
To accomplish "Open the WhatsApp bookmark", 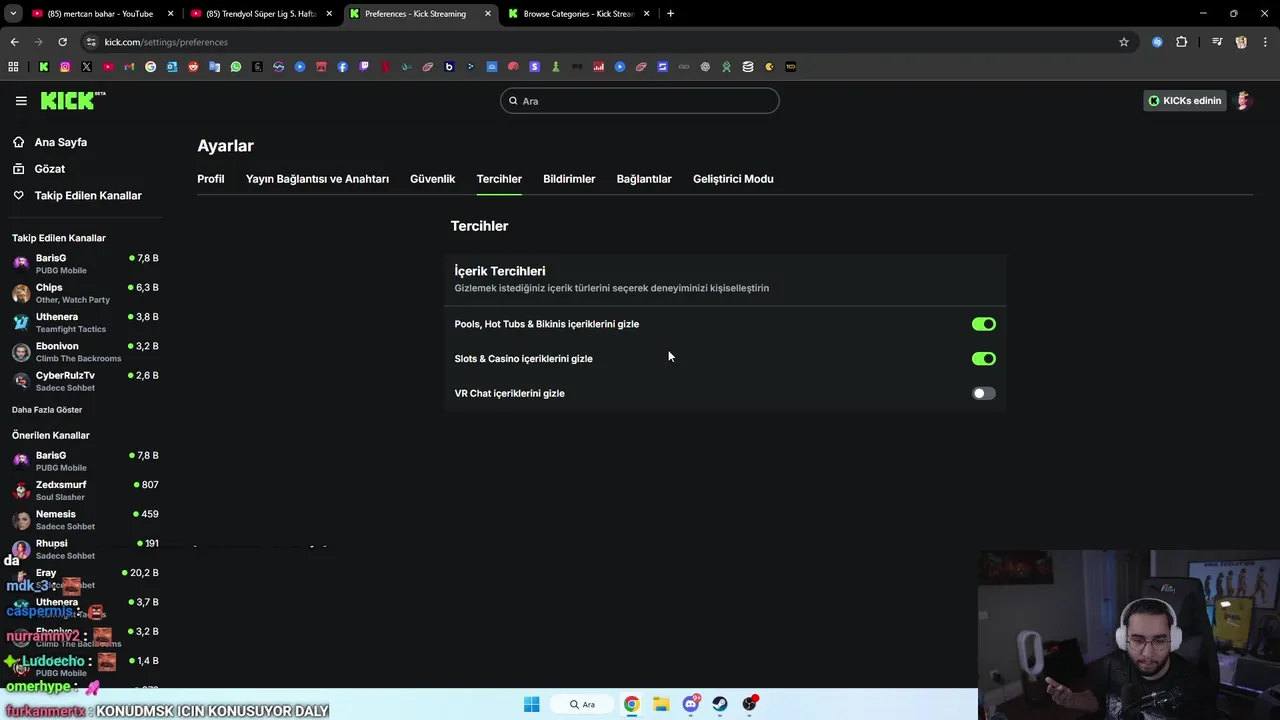I will pyautogui.click(x=236, y=67).
